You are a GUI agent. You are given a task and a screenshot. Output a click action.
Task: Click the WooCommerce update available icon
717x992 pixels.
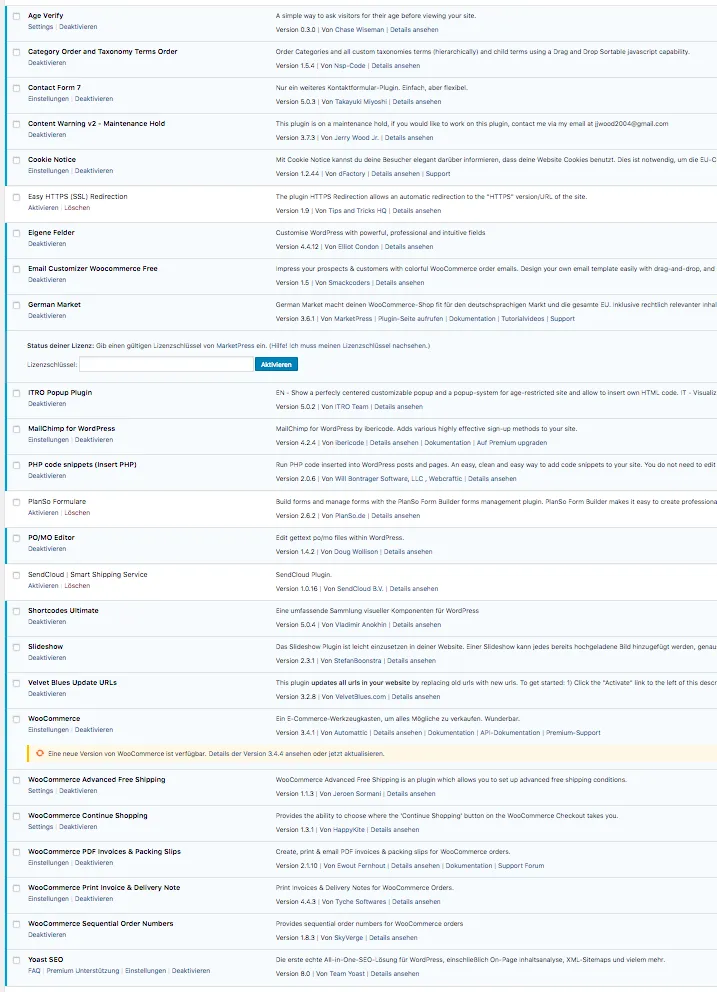(x=40, y=753)
